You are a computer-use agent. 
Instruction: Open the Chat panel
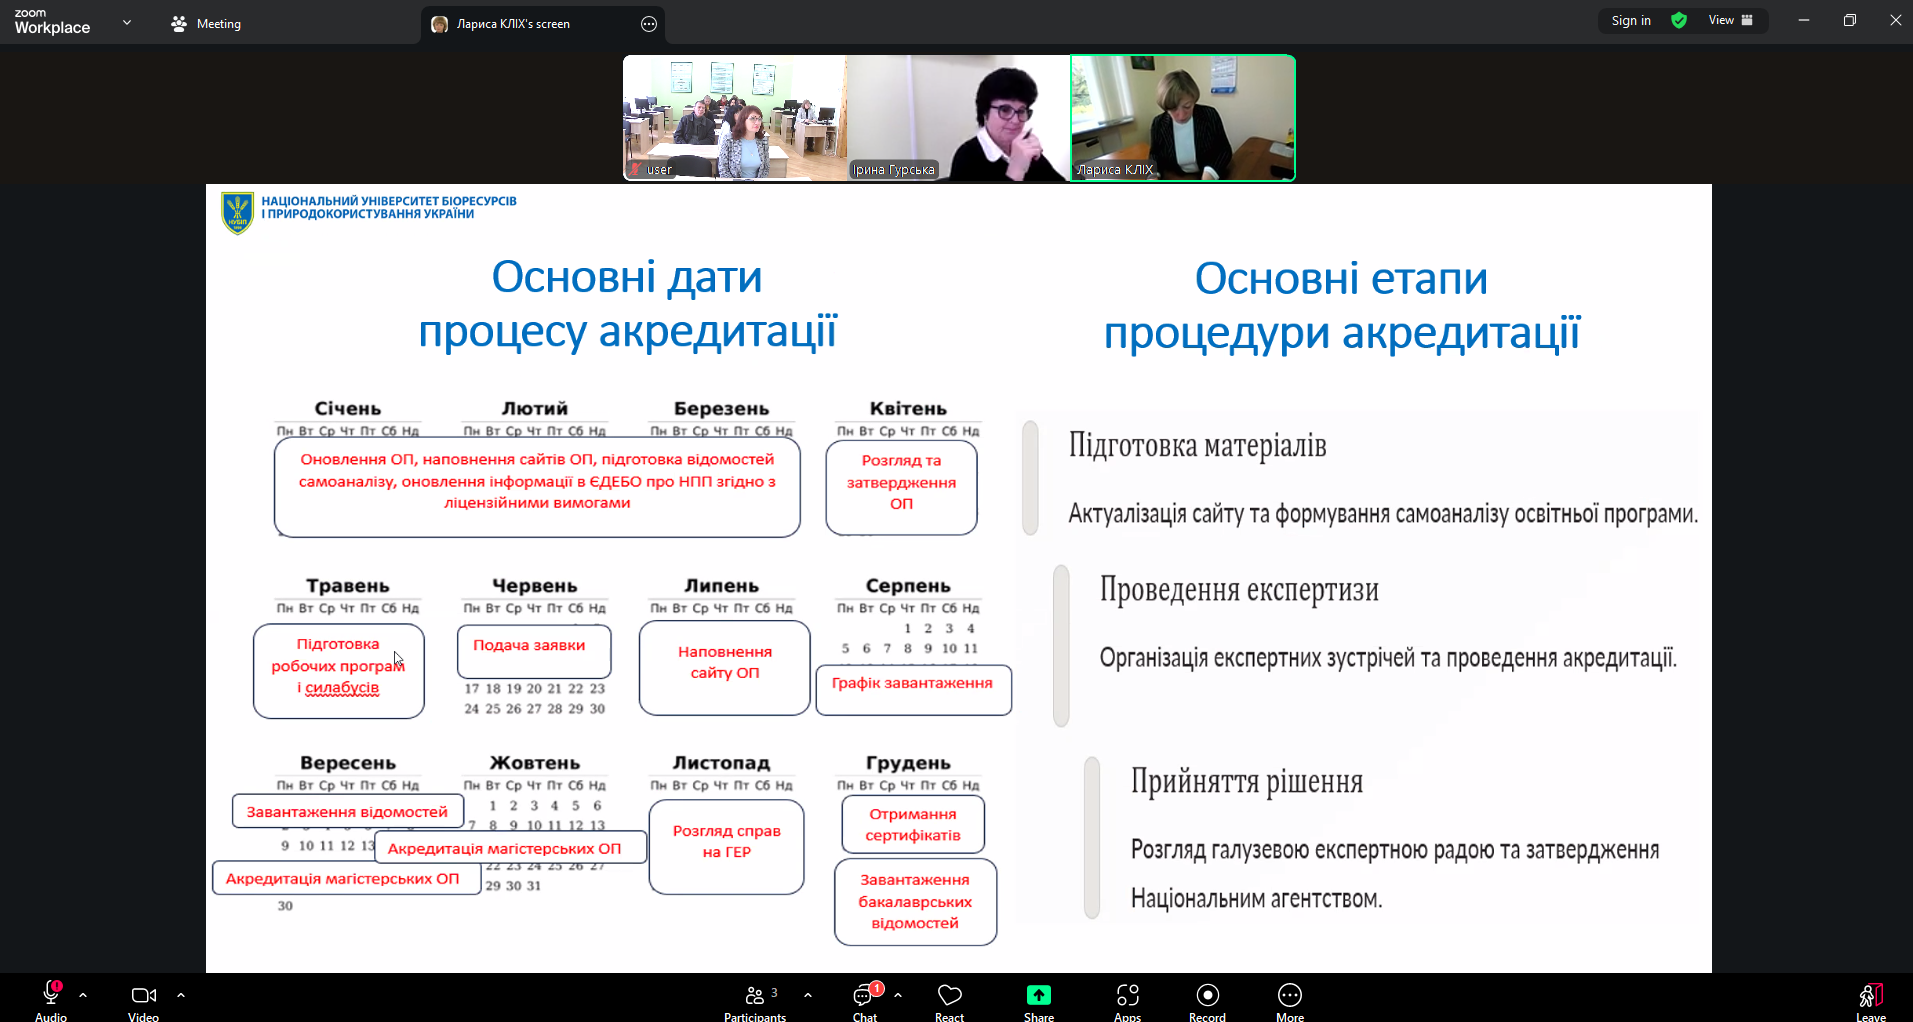(864, 996)
